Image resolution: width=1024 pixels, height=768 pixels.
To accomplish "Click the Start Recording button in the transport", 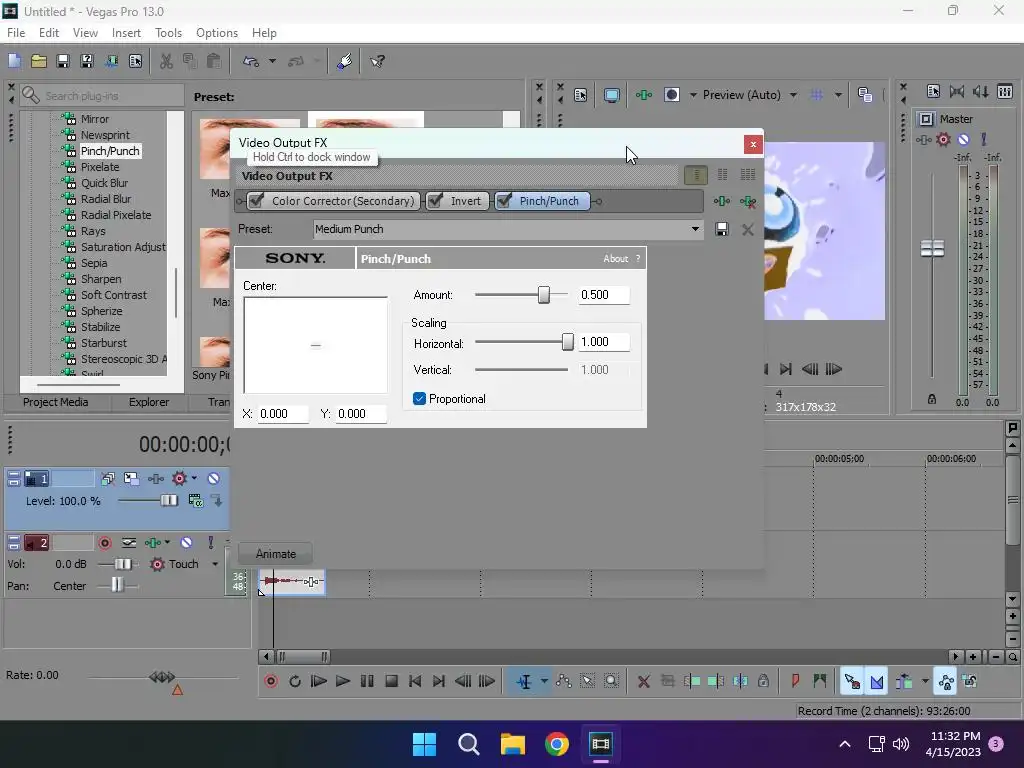I will [x=271, y=682].
